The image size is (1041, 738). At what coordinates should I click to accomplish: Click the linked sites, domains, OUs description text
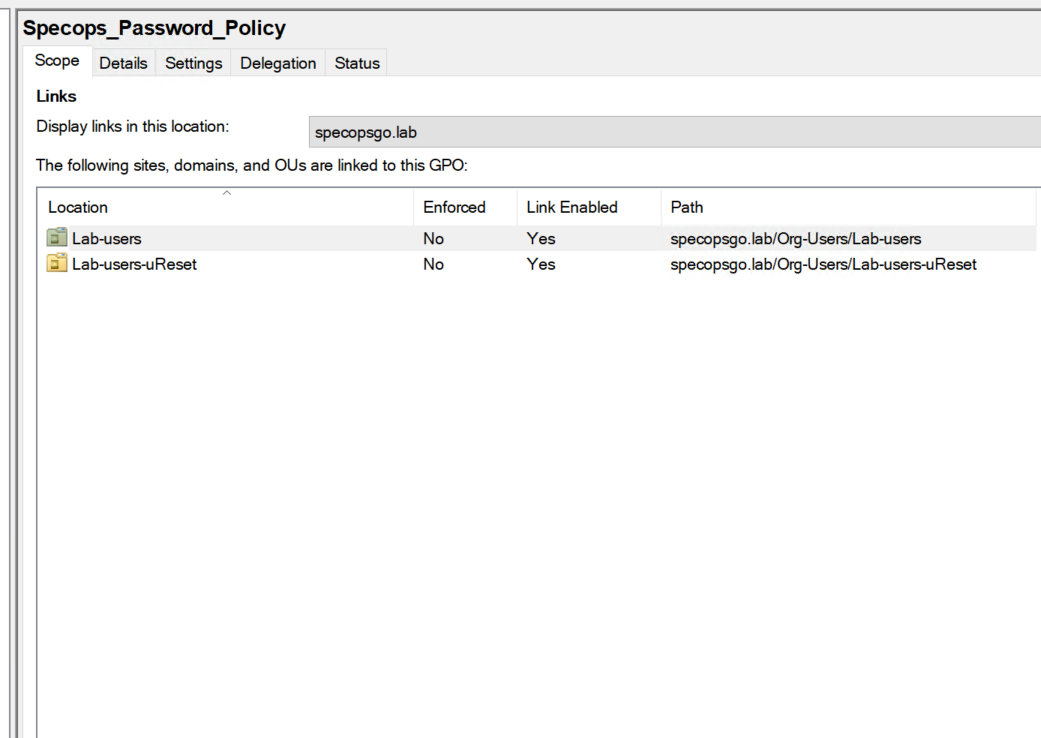pos(252,165)
